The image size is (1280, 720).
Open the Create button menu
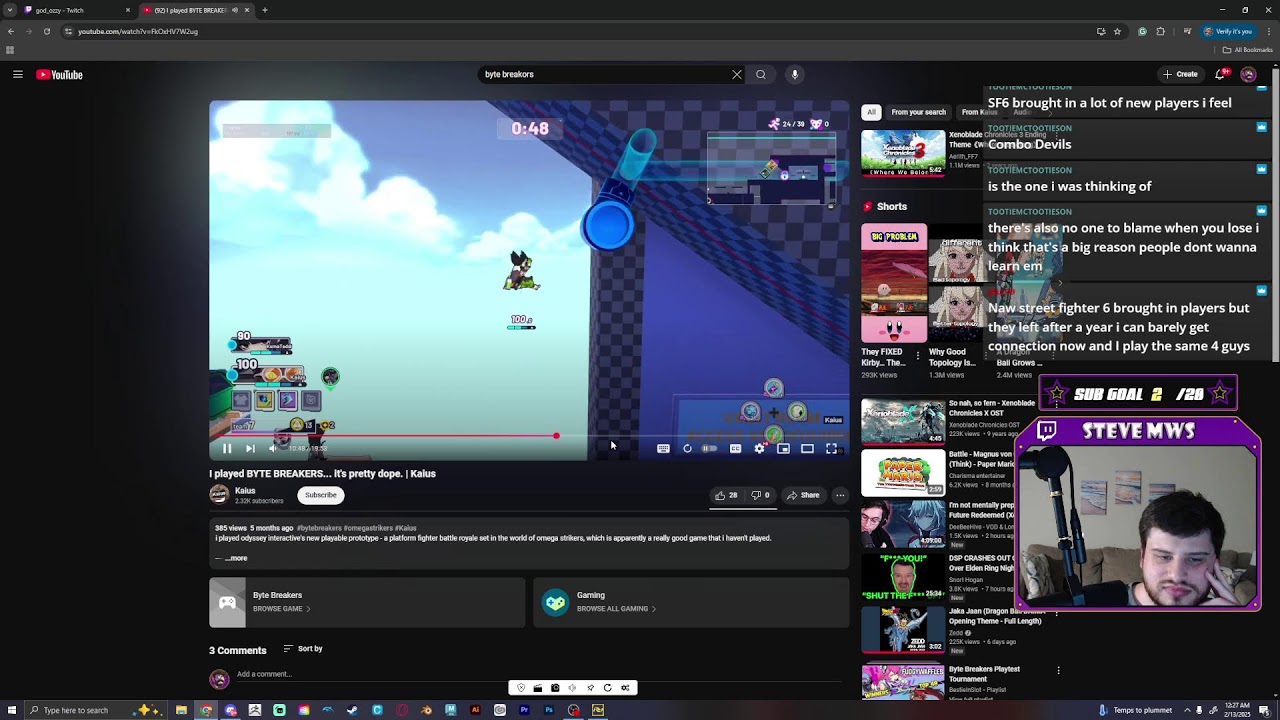(x=1180, y=74)
